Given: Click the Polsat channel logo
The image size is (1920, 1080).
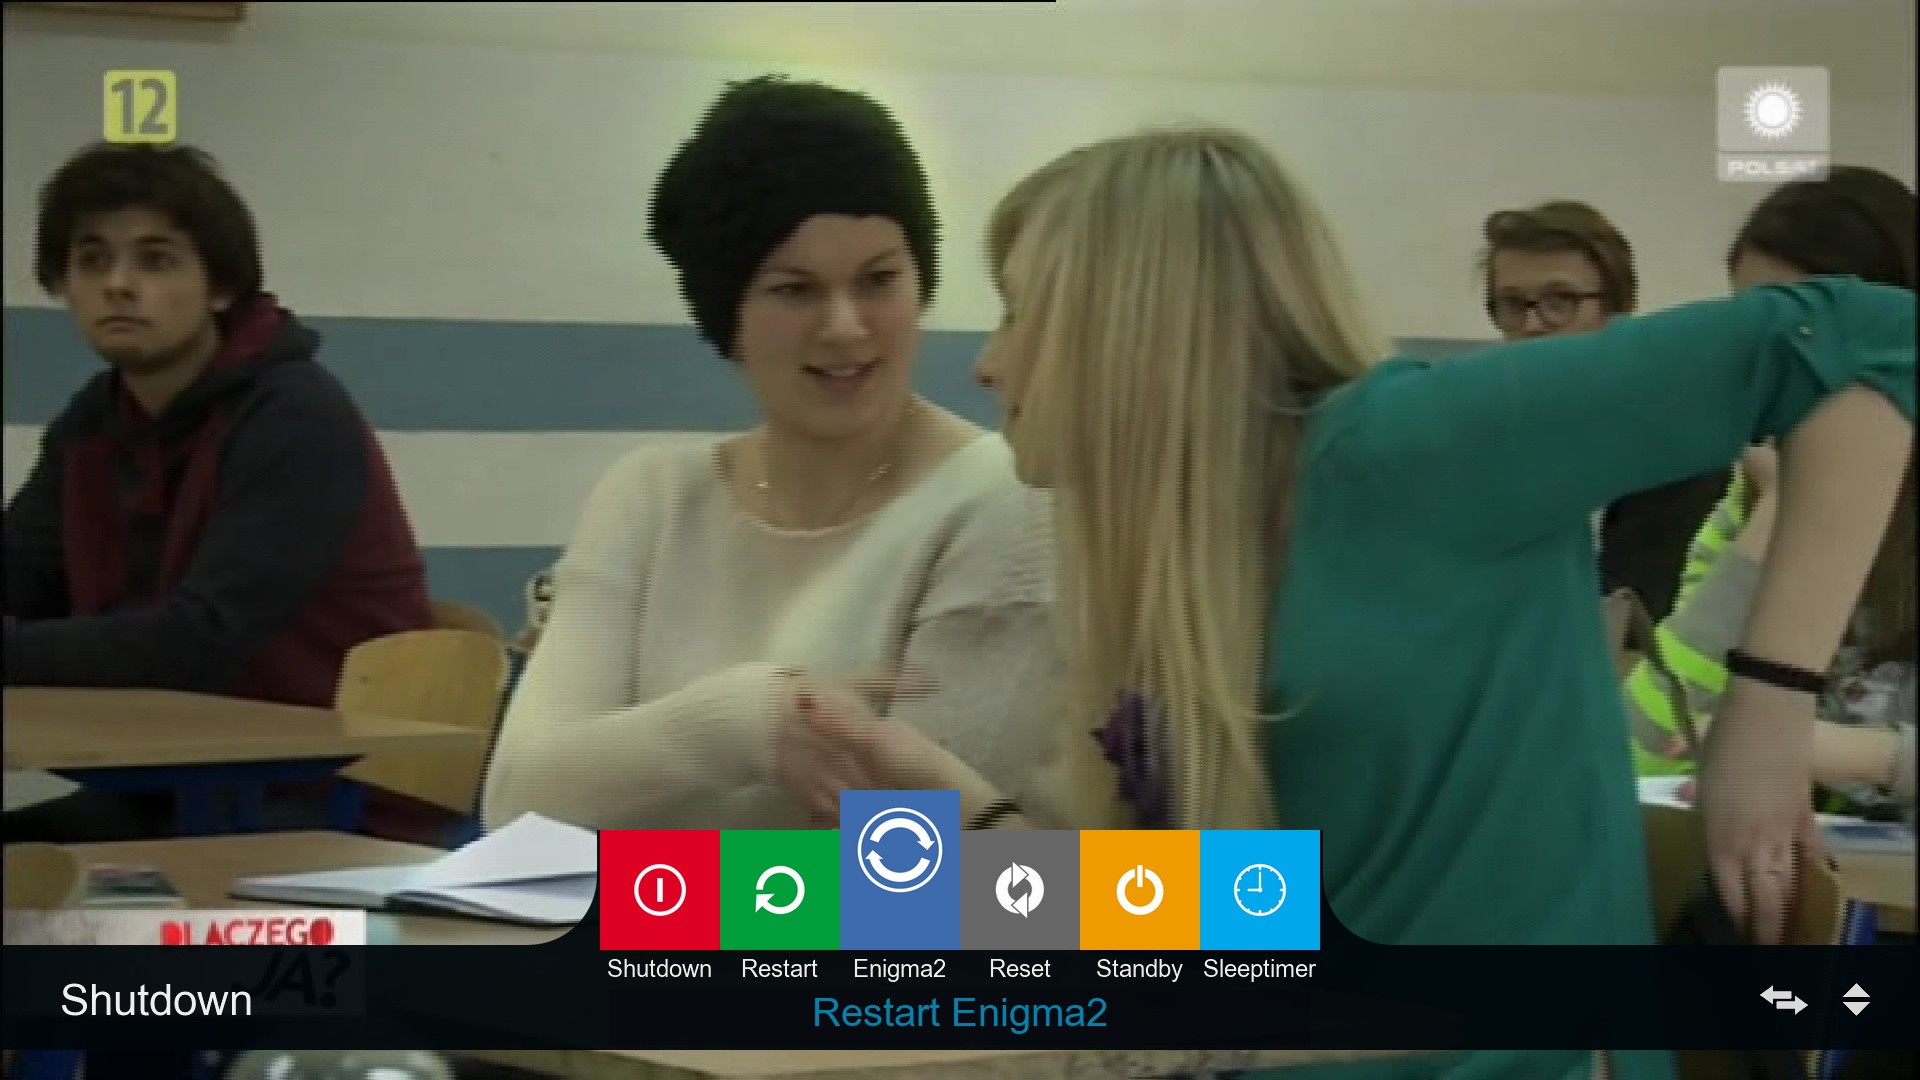Looking at the screenshot, I should (1772, 123).
